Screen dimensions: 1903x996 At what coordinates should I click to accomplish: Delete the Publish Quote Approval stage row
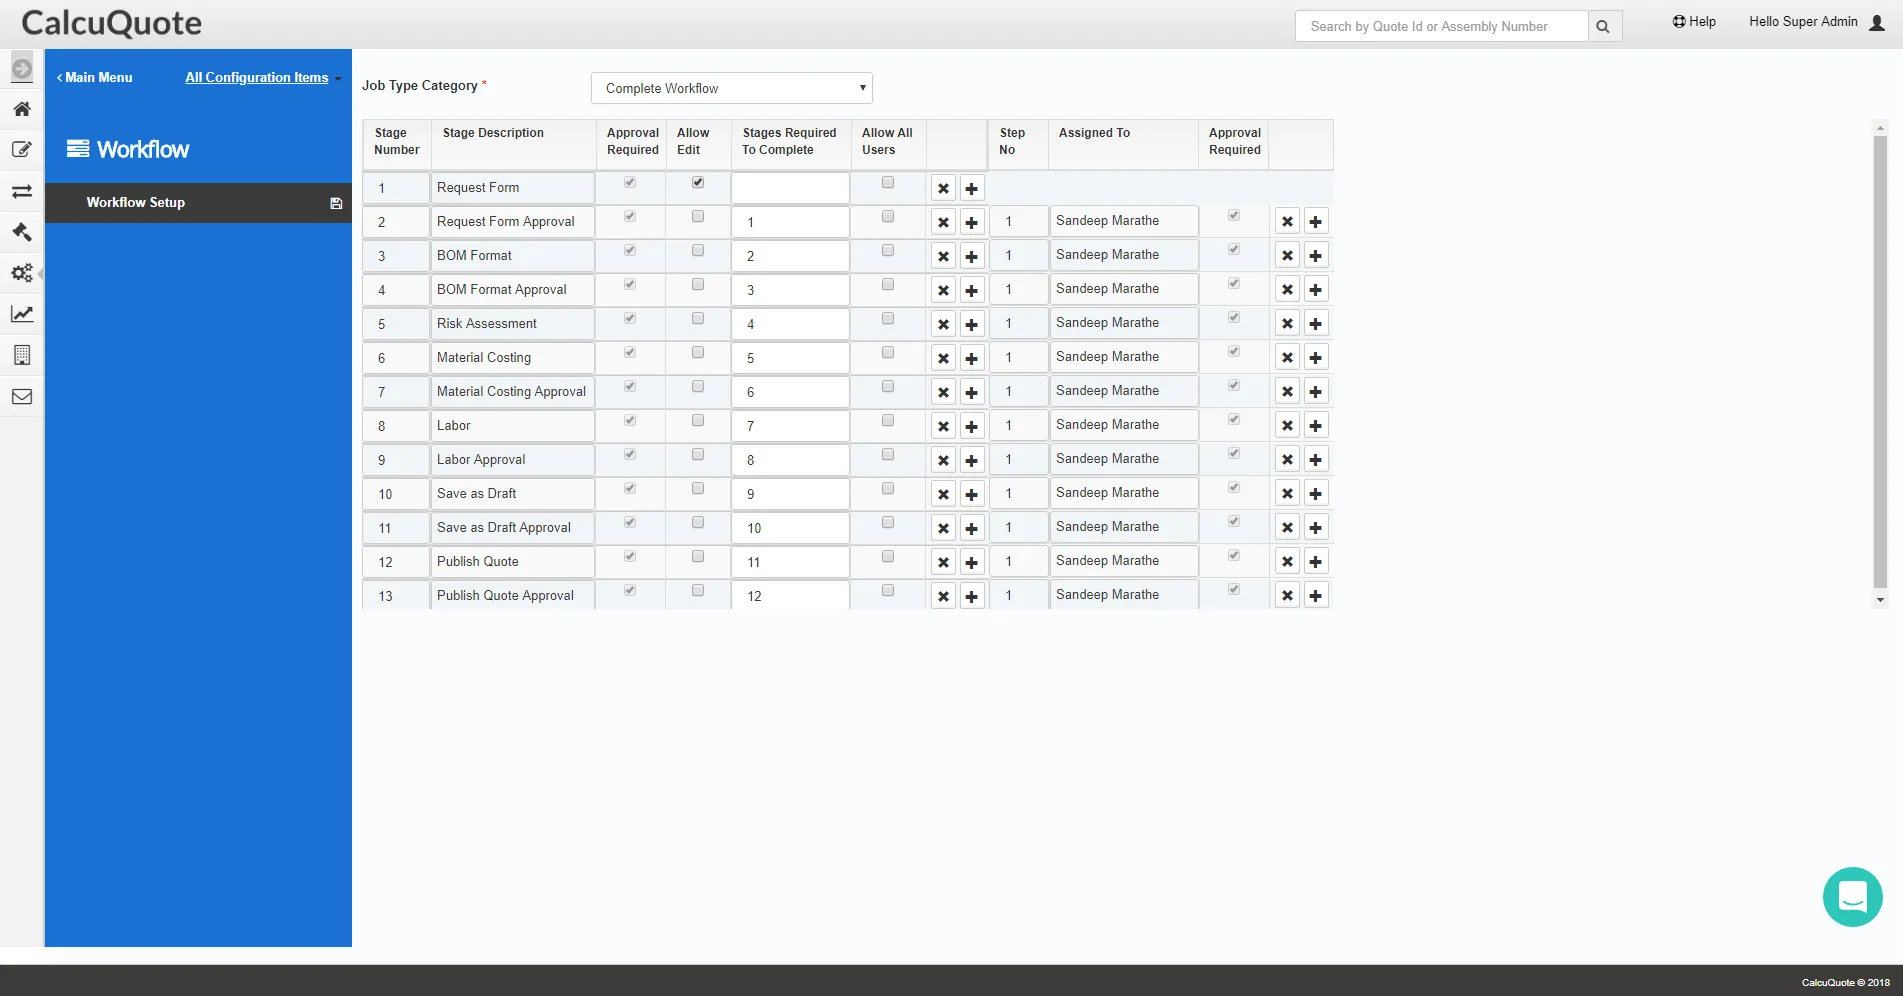[943, 596]
